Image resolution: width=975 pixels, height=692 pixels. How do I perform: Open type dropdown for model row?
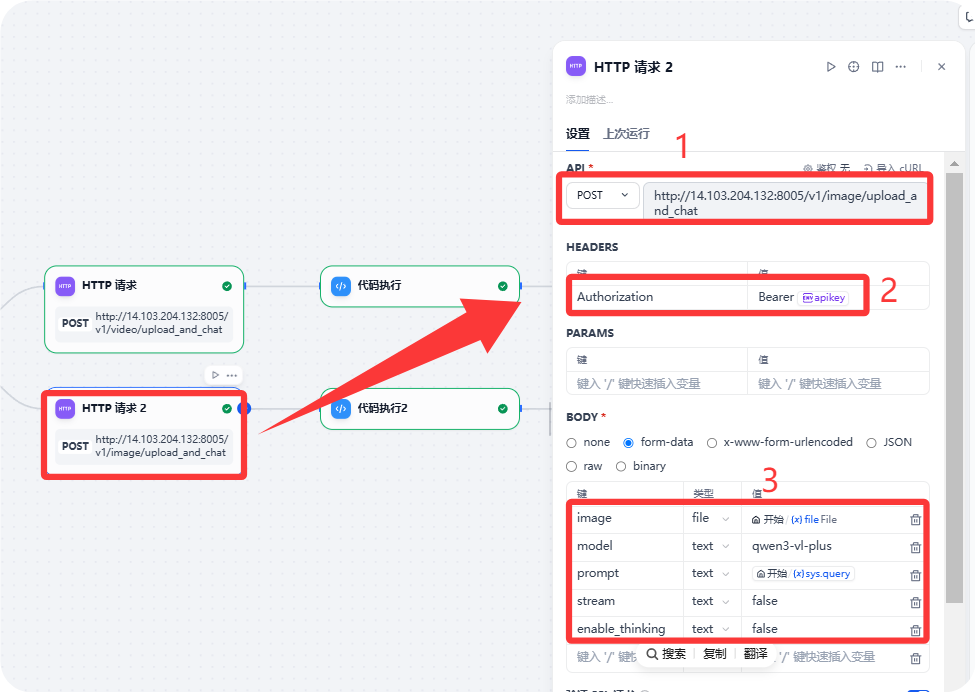pos(711,546)
